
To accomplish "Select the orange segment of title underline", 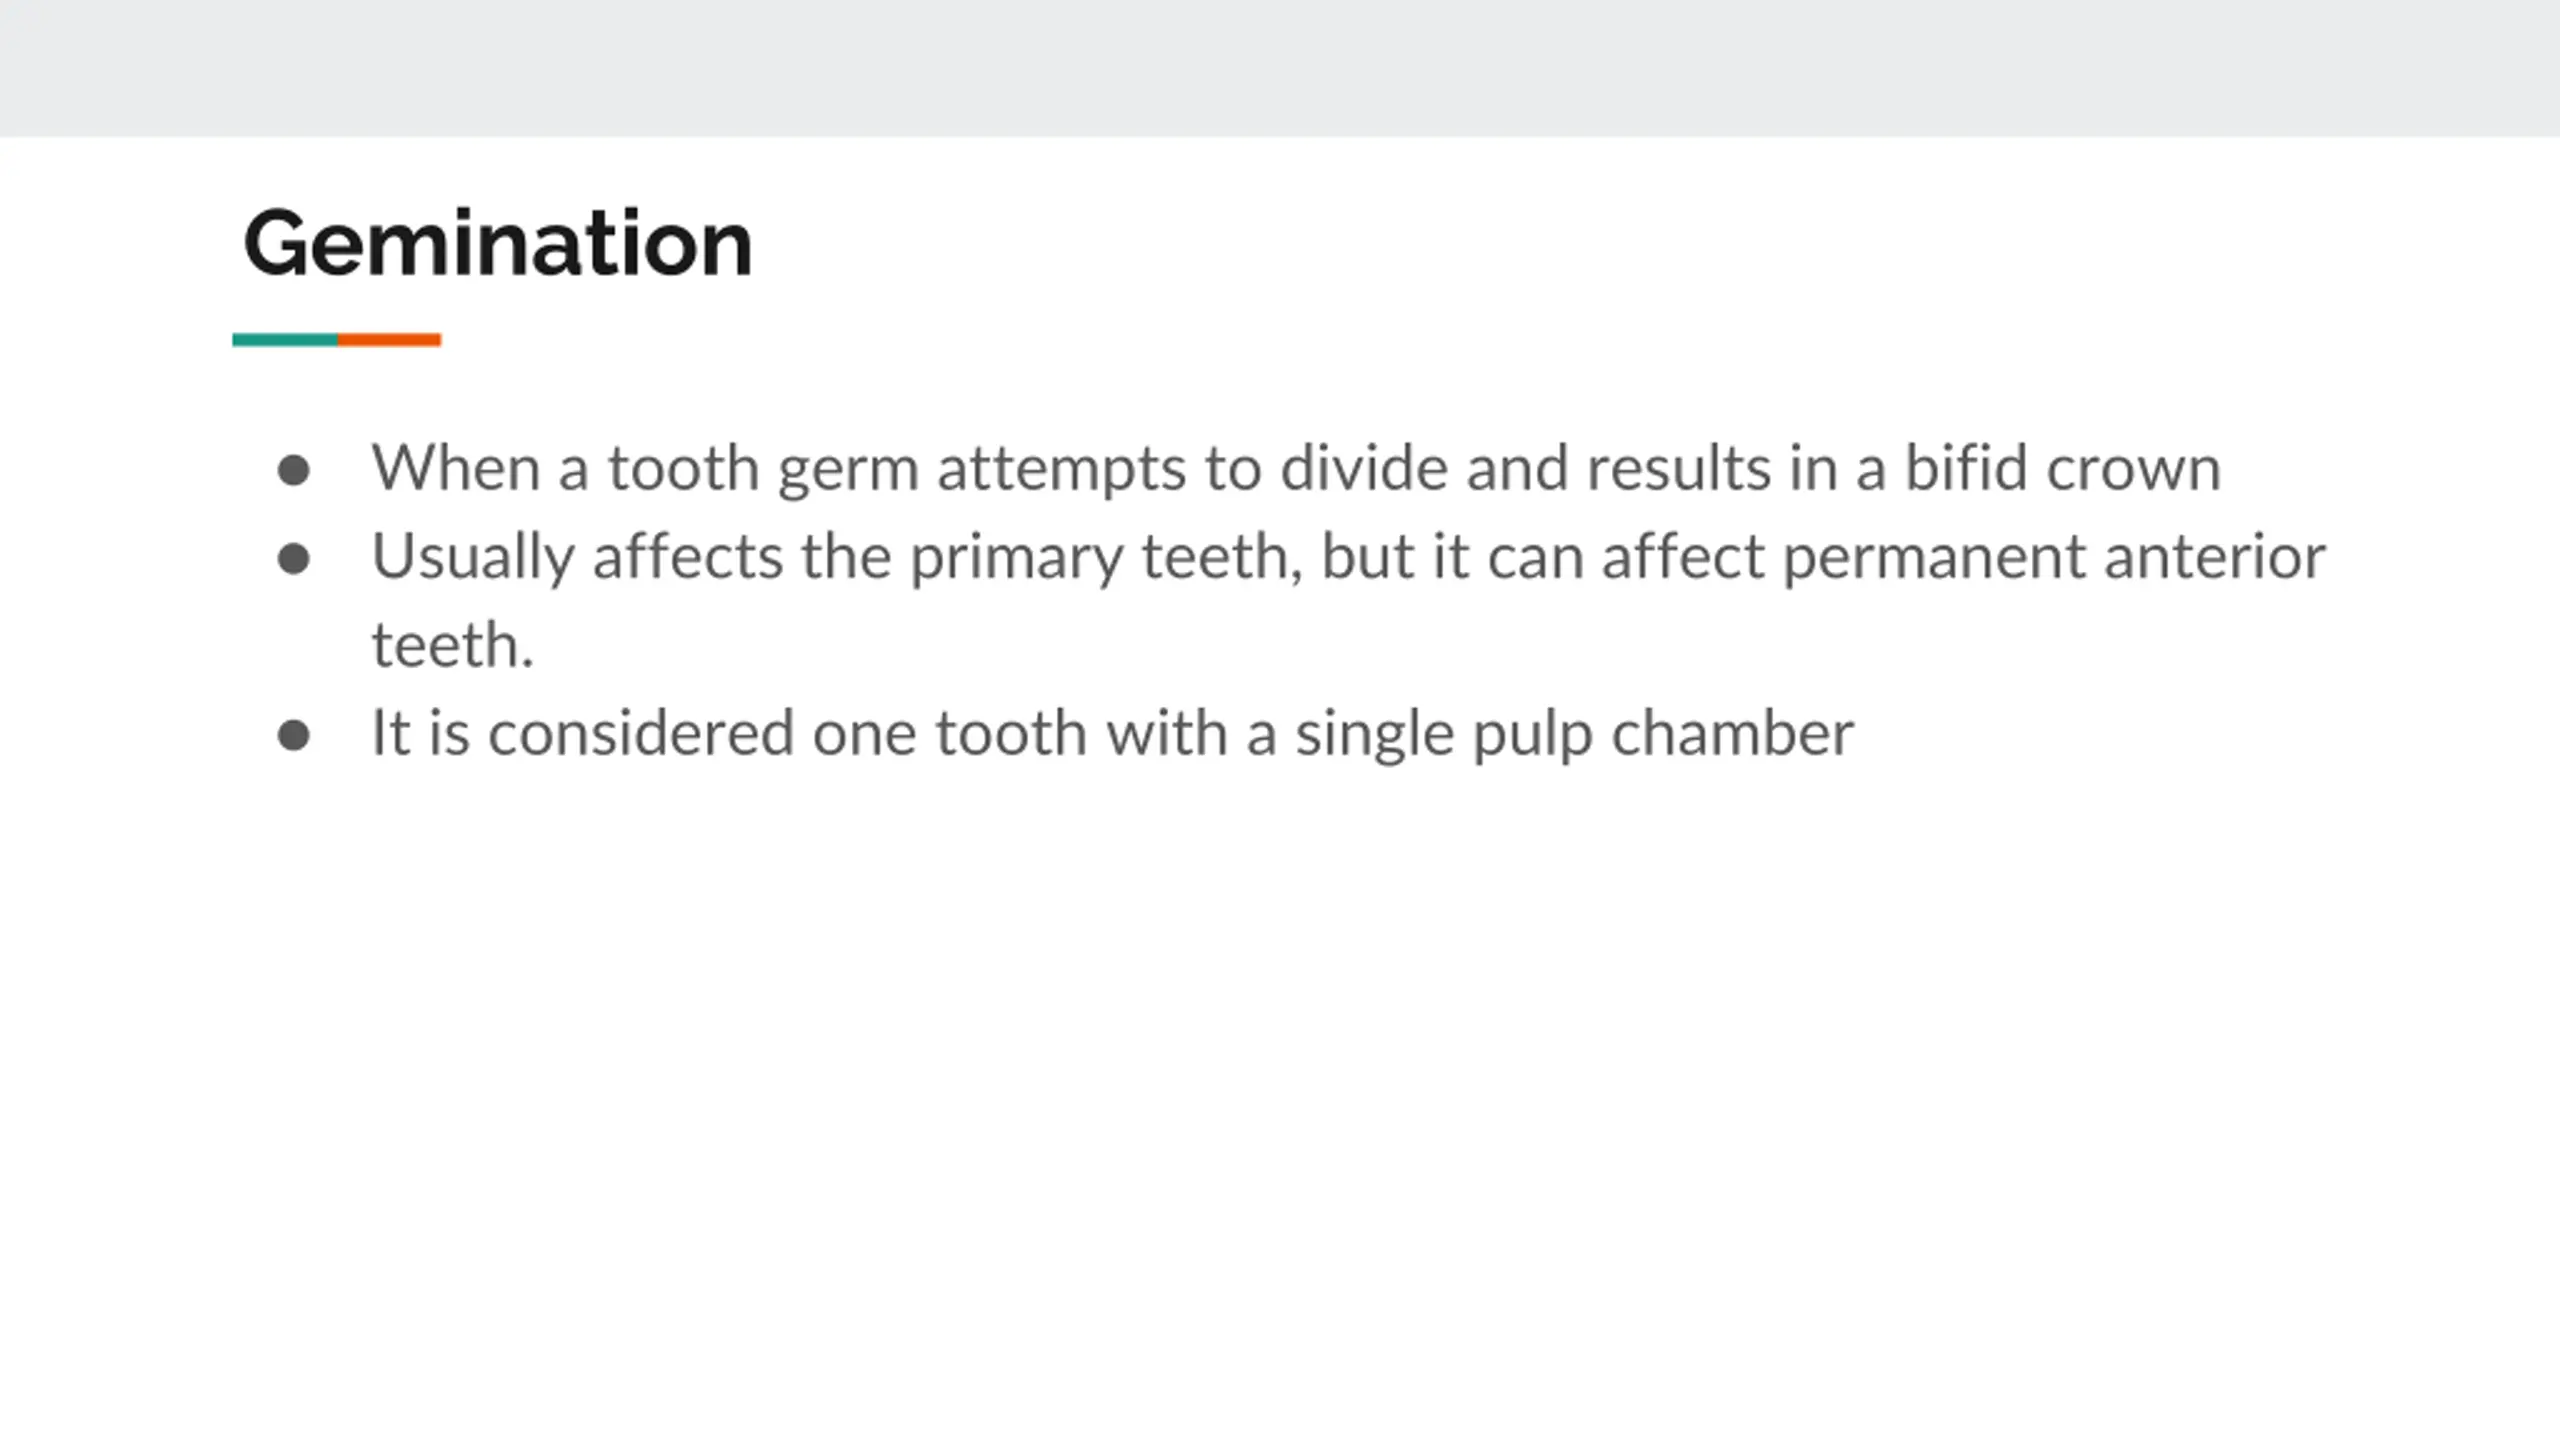I will point(390,340).
